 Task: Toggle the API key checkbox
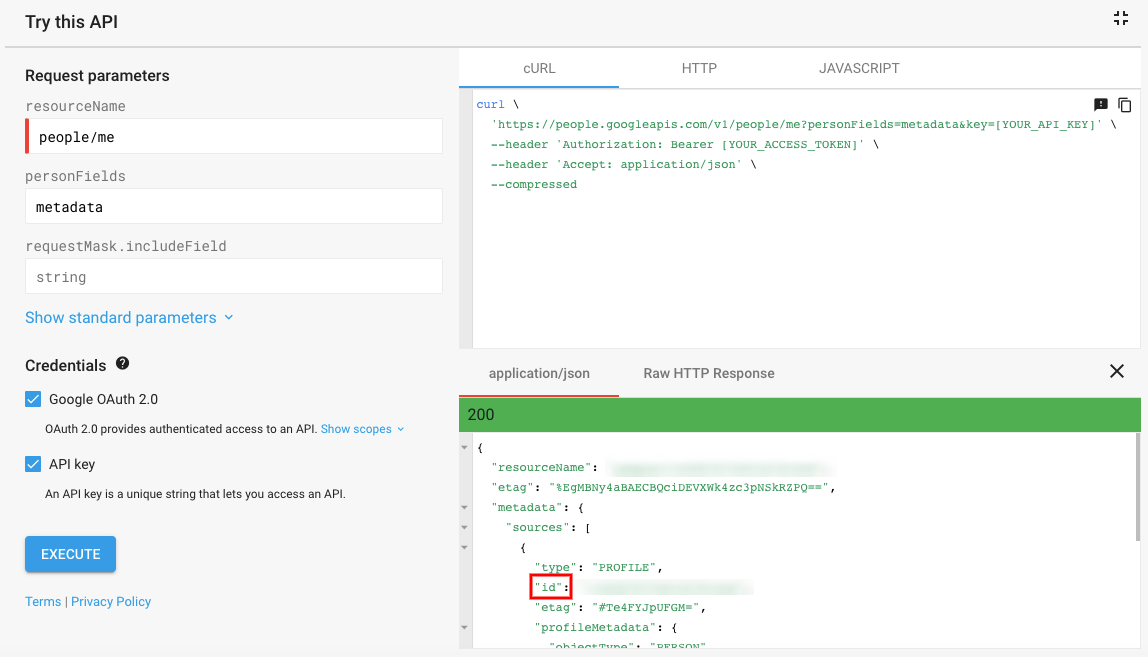coord(33,464)
